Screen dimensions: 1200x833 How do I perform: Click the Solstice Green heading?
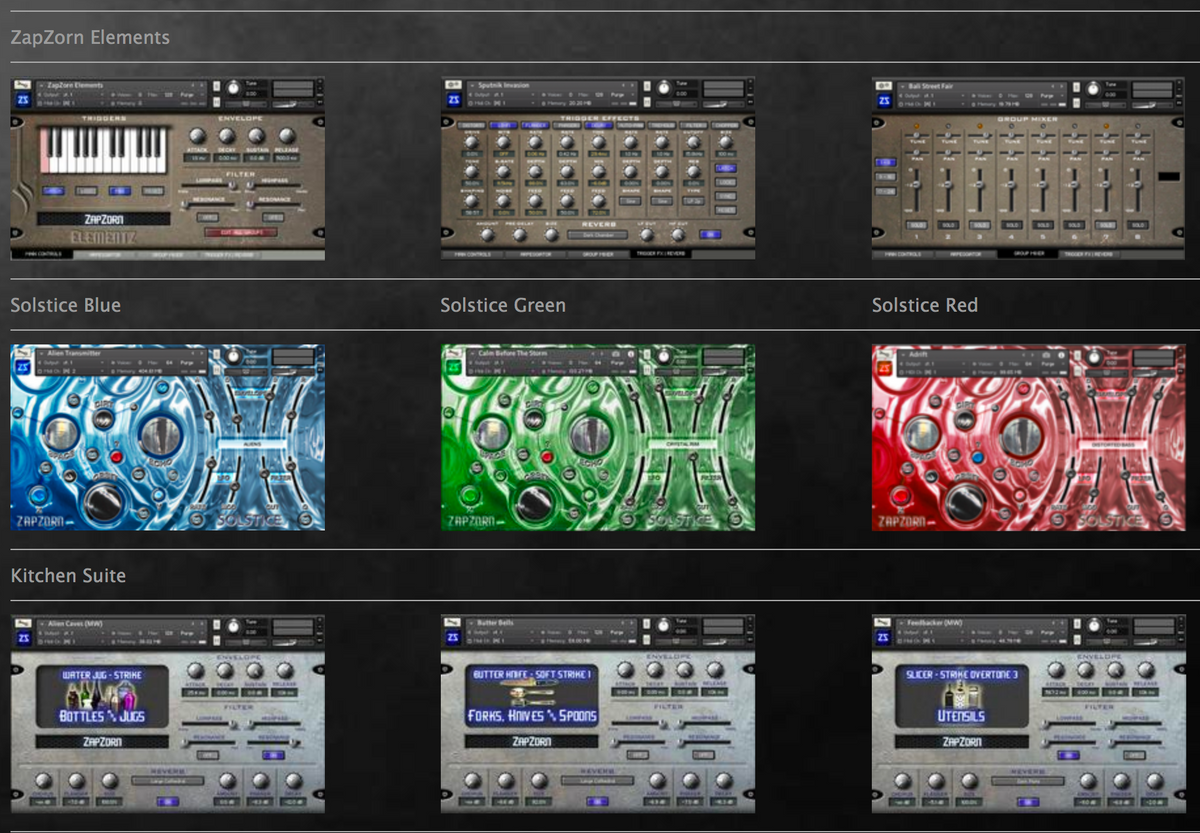tap(503, 305)
